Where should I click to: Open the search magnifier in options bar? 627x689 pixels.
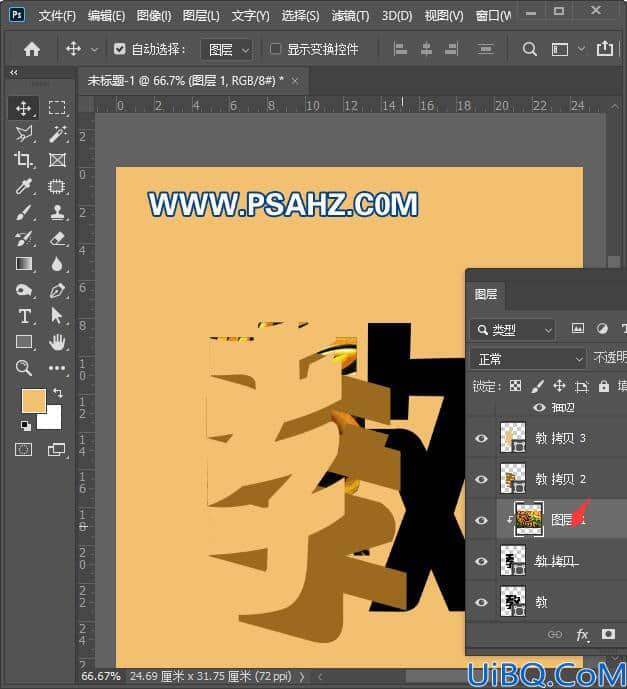point(529,49)
